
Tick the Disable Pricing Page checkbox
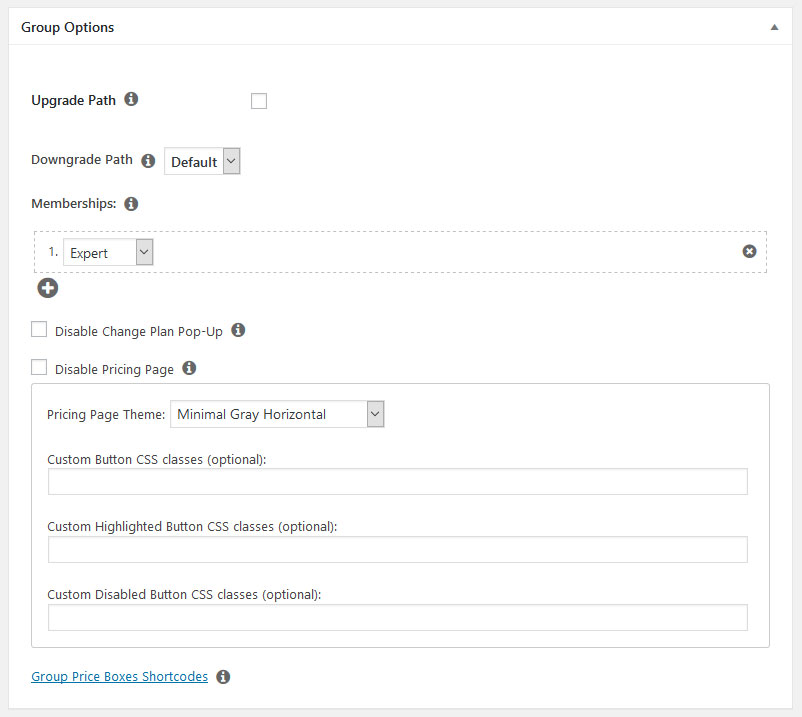pyautogui.click(x=40, y=369)
